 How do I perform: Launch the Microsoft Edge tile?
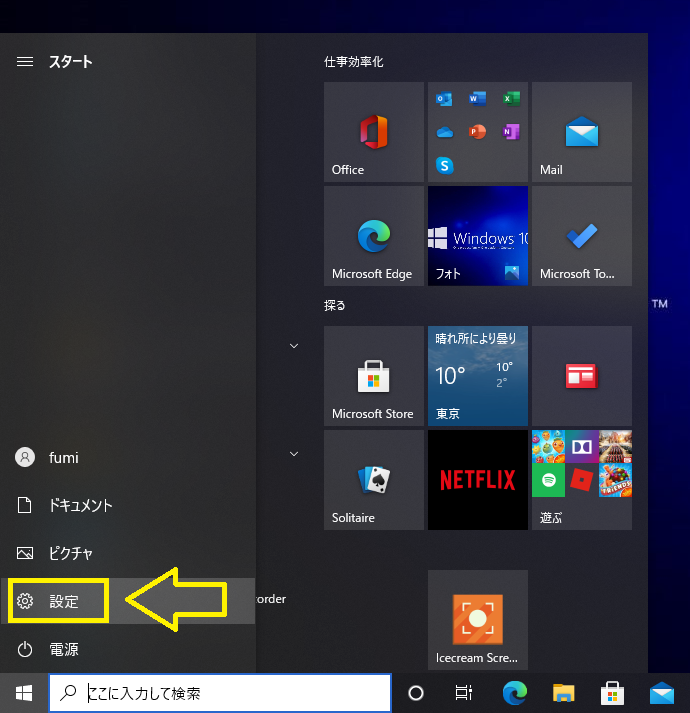pos(373,236)
